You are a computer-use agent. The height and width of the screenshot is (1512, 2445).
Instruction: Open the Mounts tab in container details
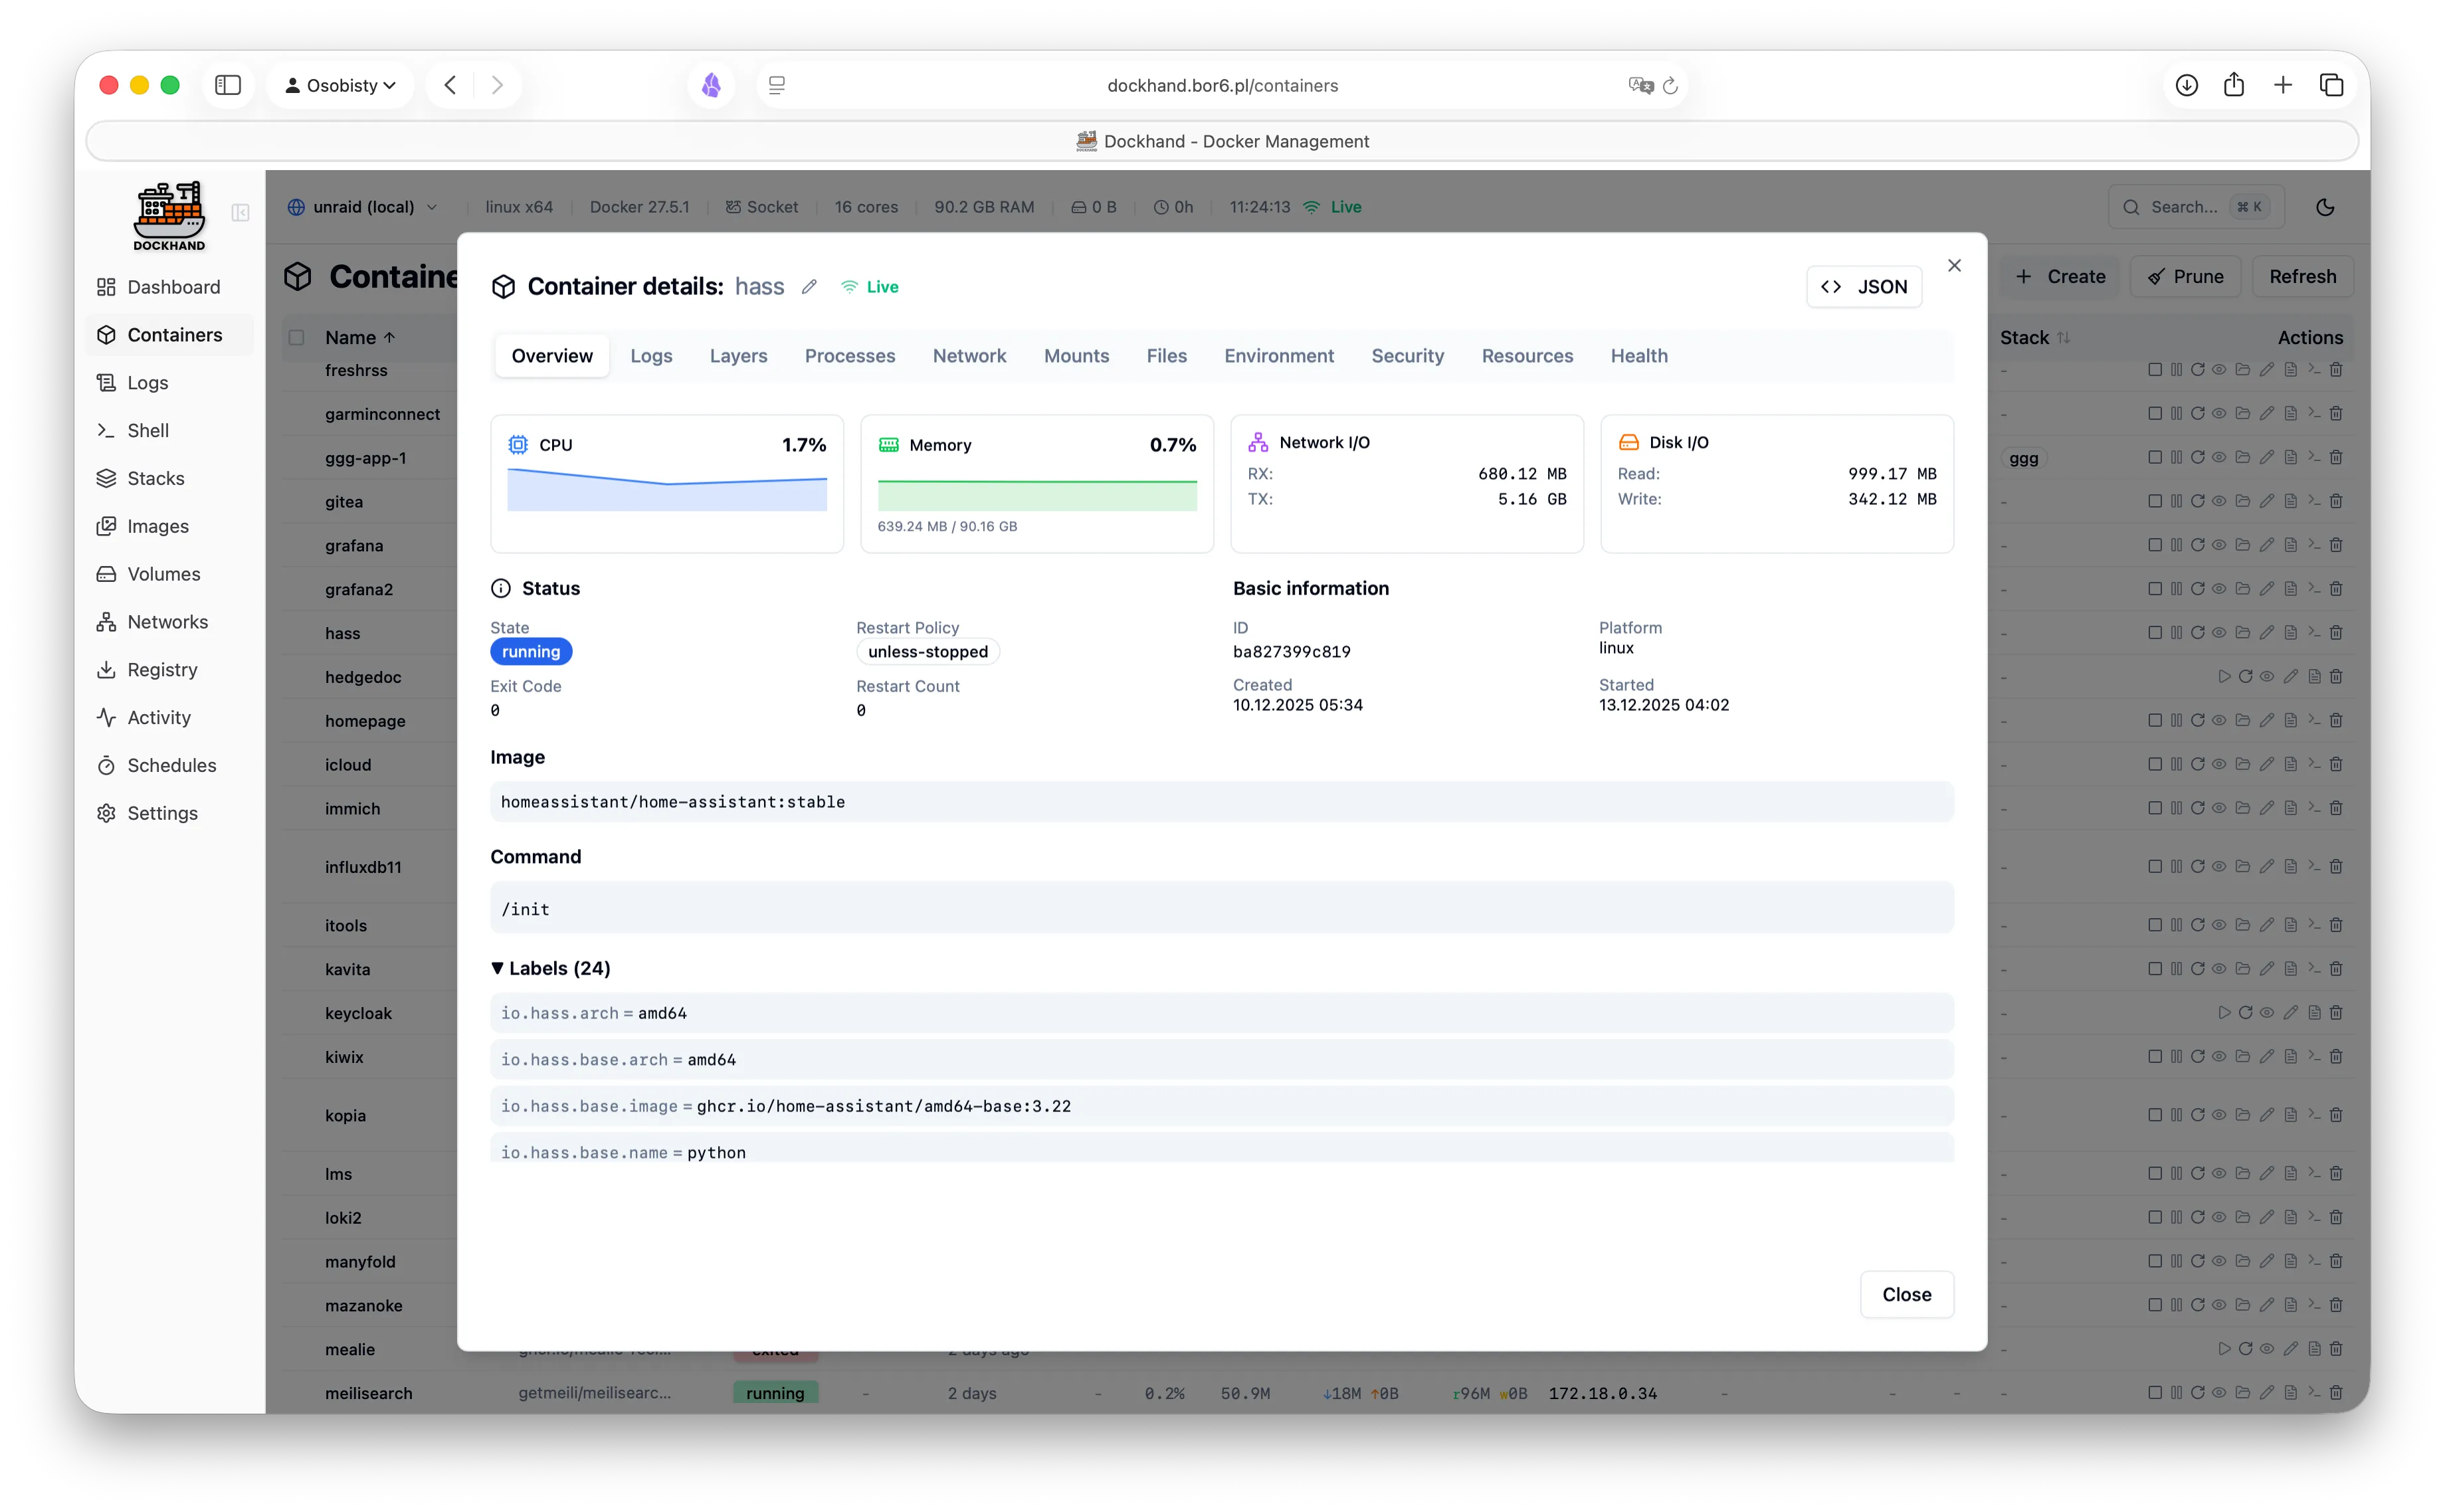[1076, 355]
